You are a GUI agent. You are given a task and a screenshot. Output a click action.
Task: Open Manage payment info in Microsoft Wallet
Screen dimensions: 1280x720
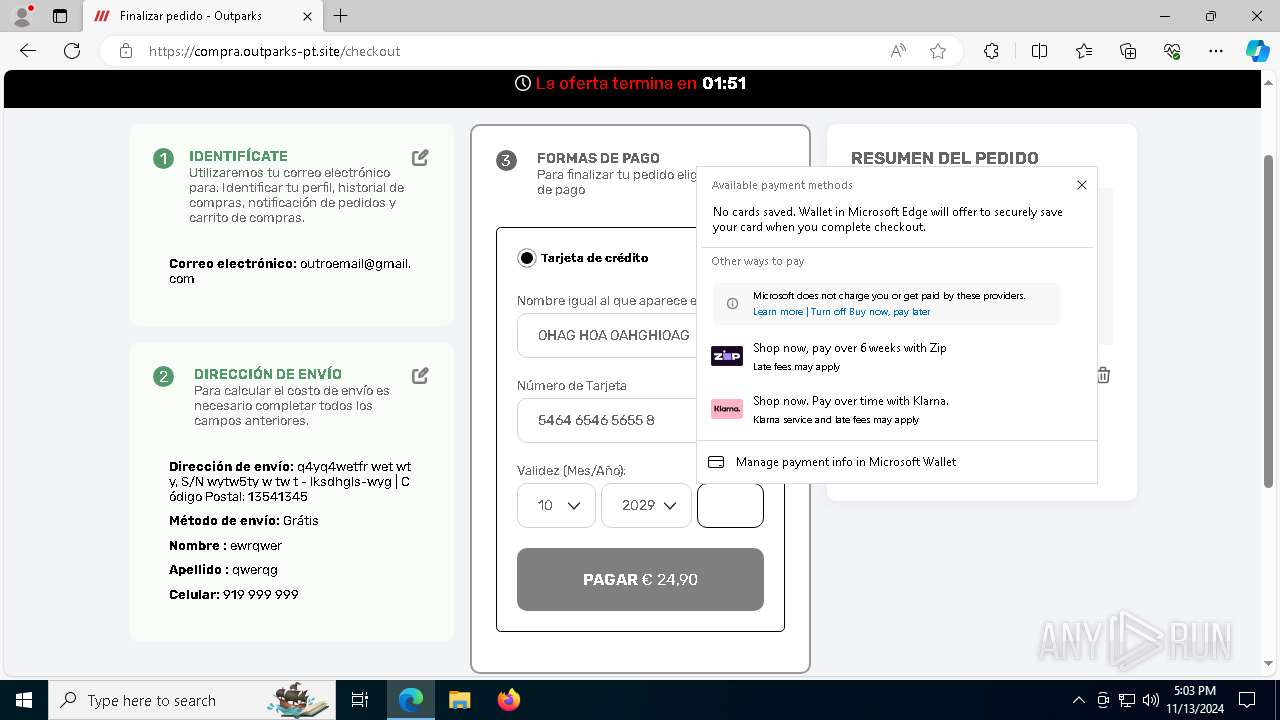click(898, 462)
